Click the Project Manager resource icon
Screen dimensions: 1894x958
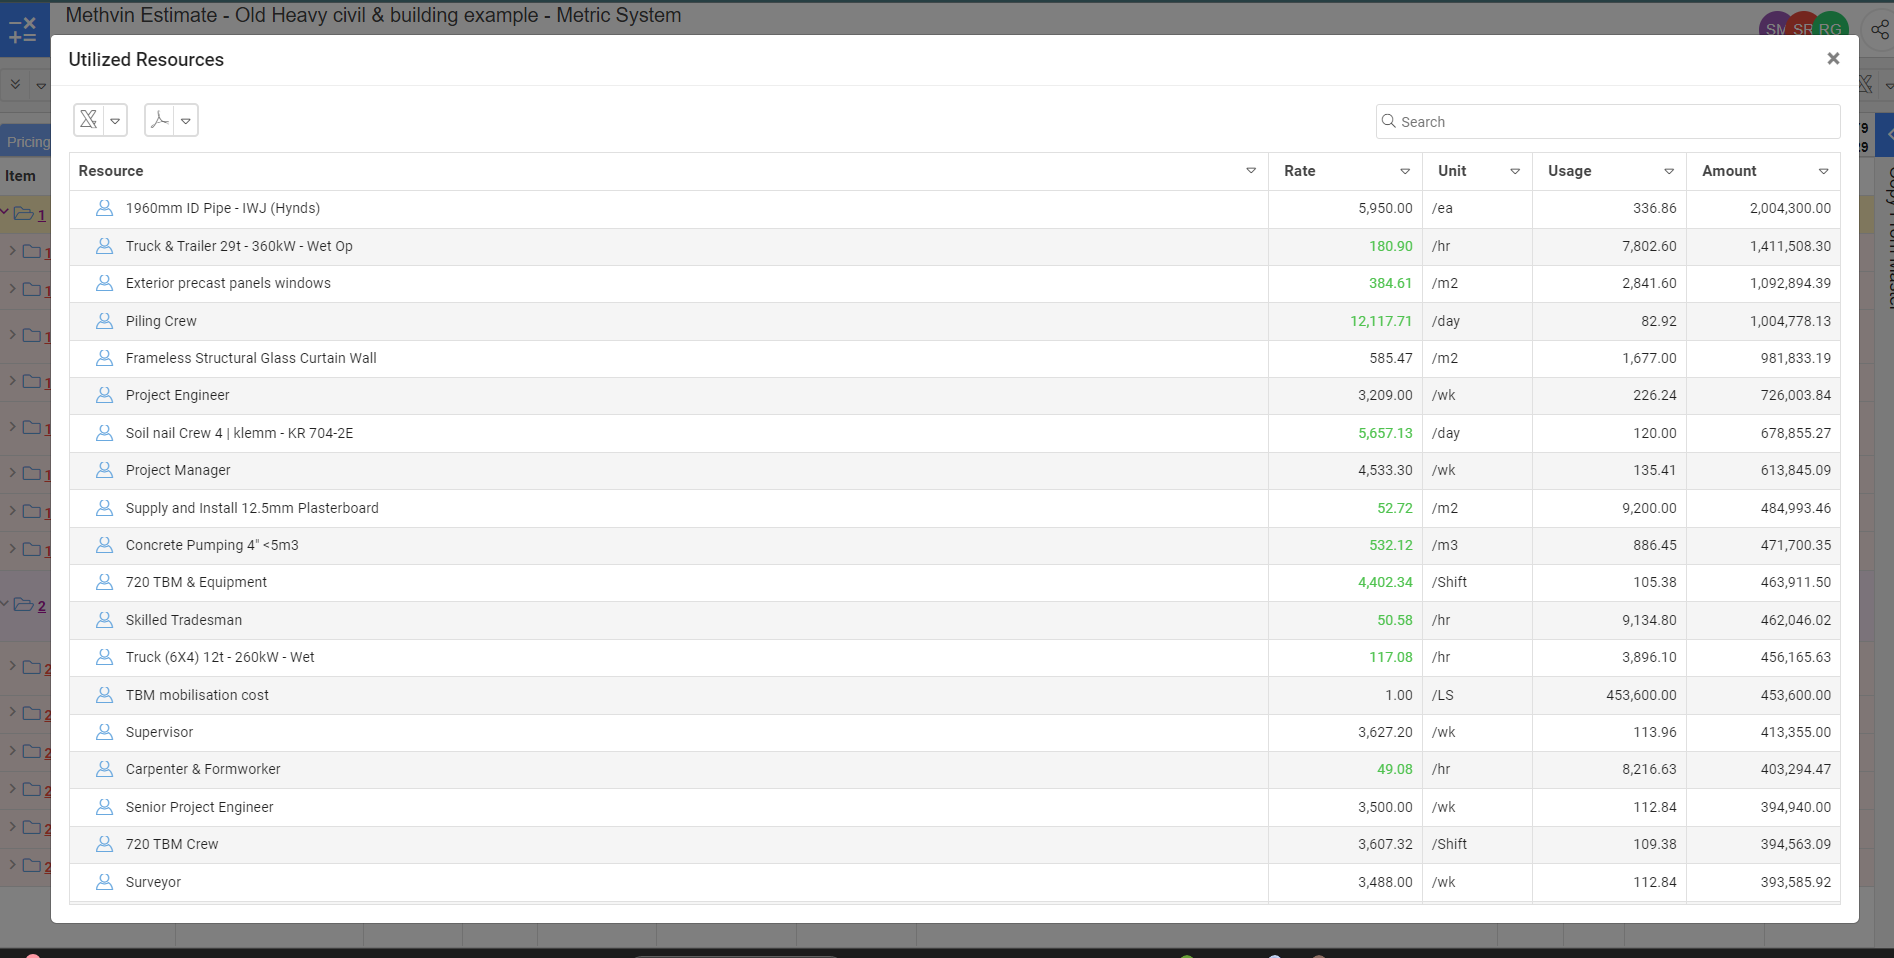point(104,470)
